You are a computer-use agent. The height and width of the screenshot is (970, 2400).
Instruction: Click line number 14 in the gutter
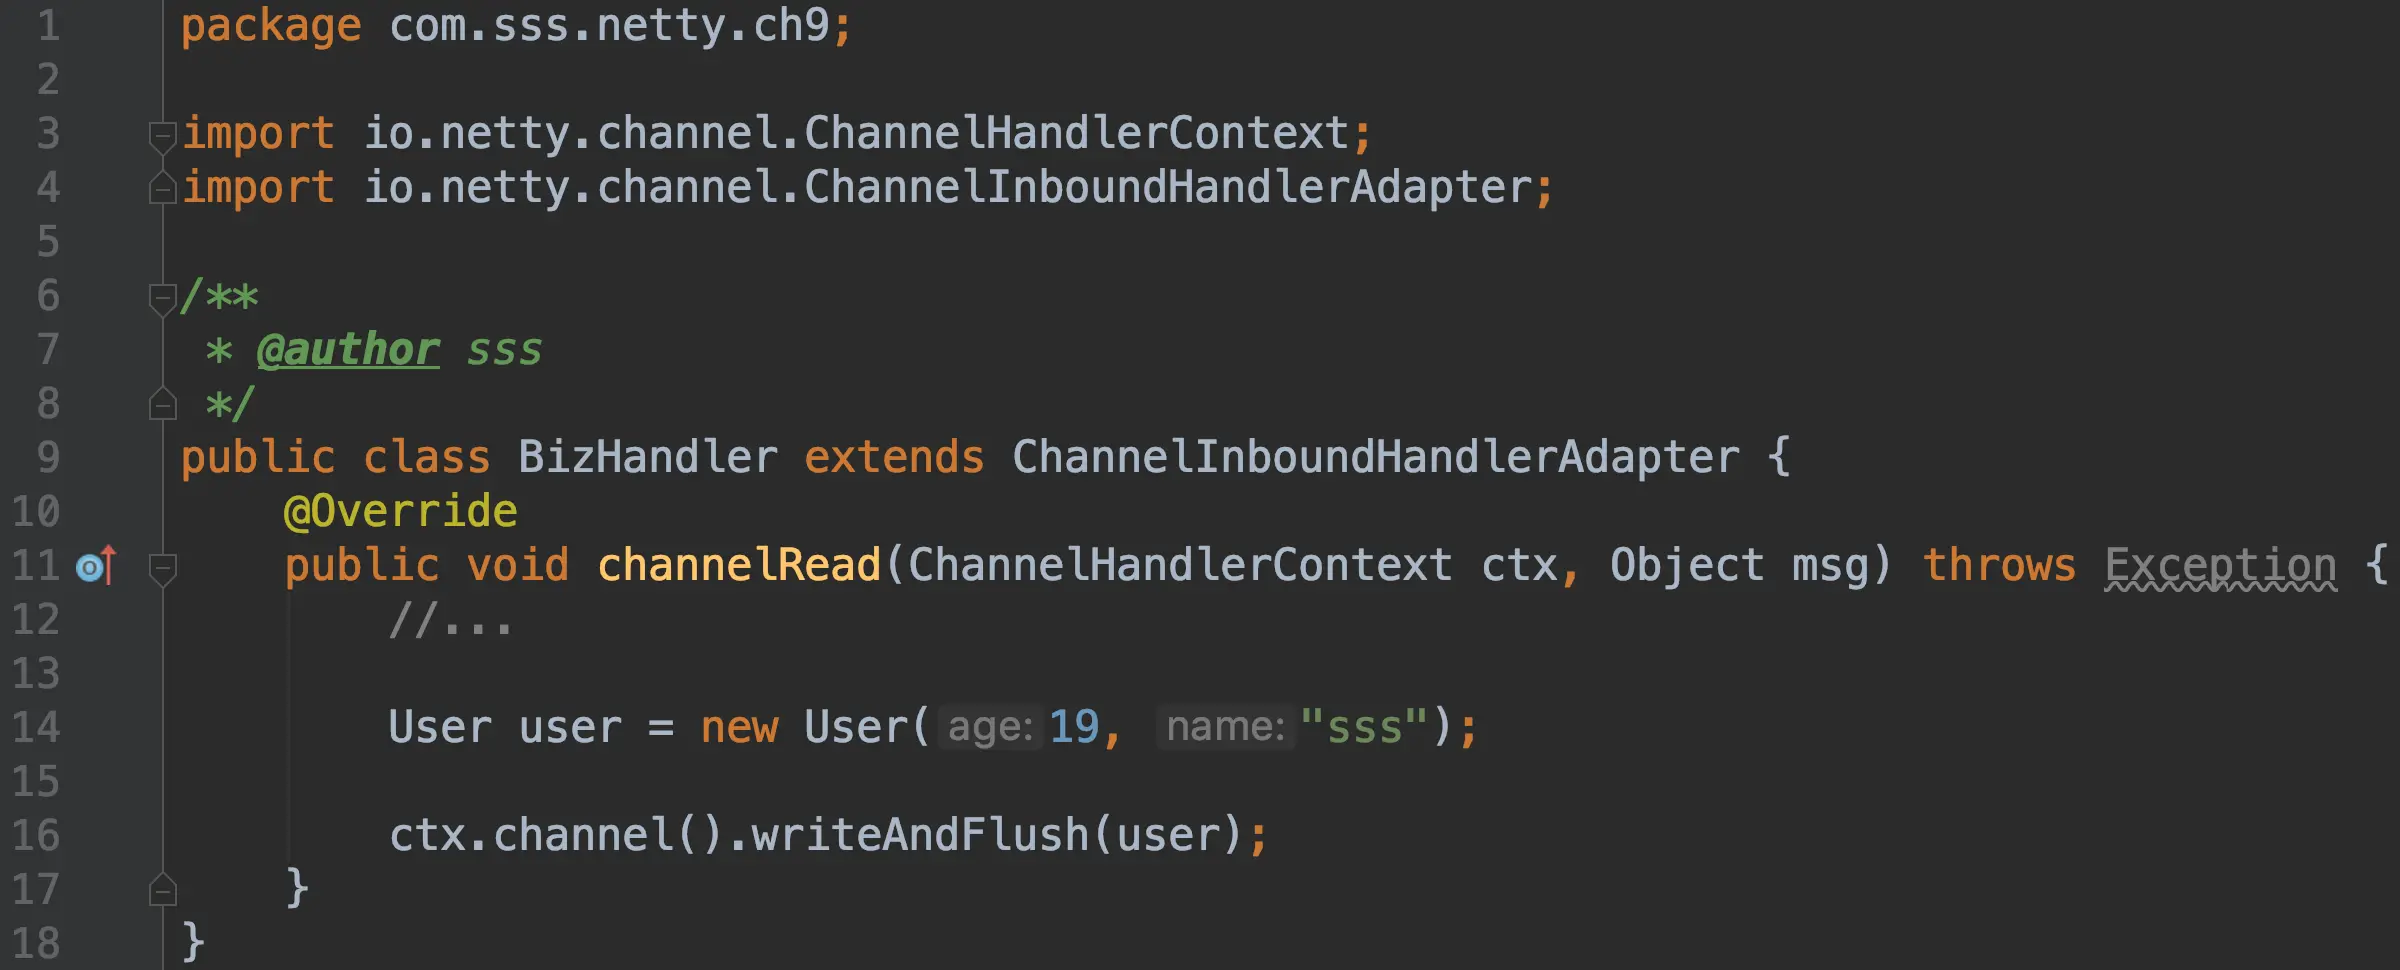click(x=36, y=728)
